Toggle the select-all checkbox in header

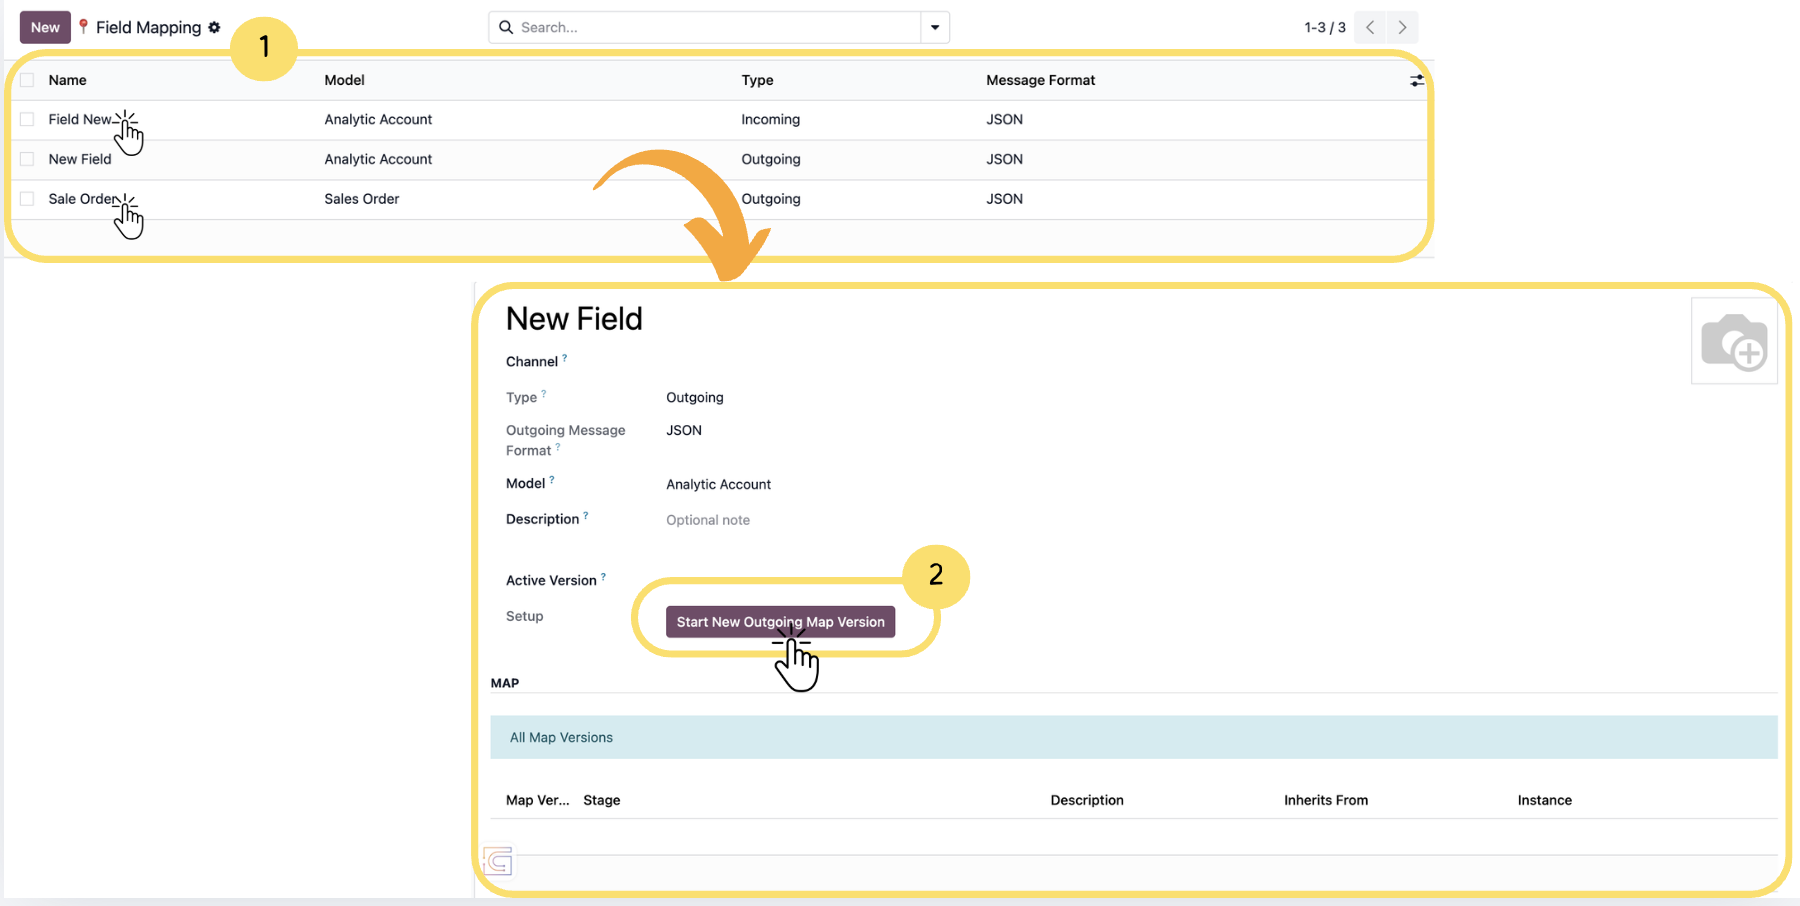coord(27,80)
